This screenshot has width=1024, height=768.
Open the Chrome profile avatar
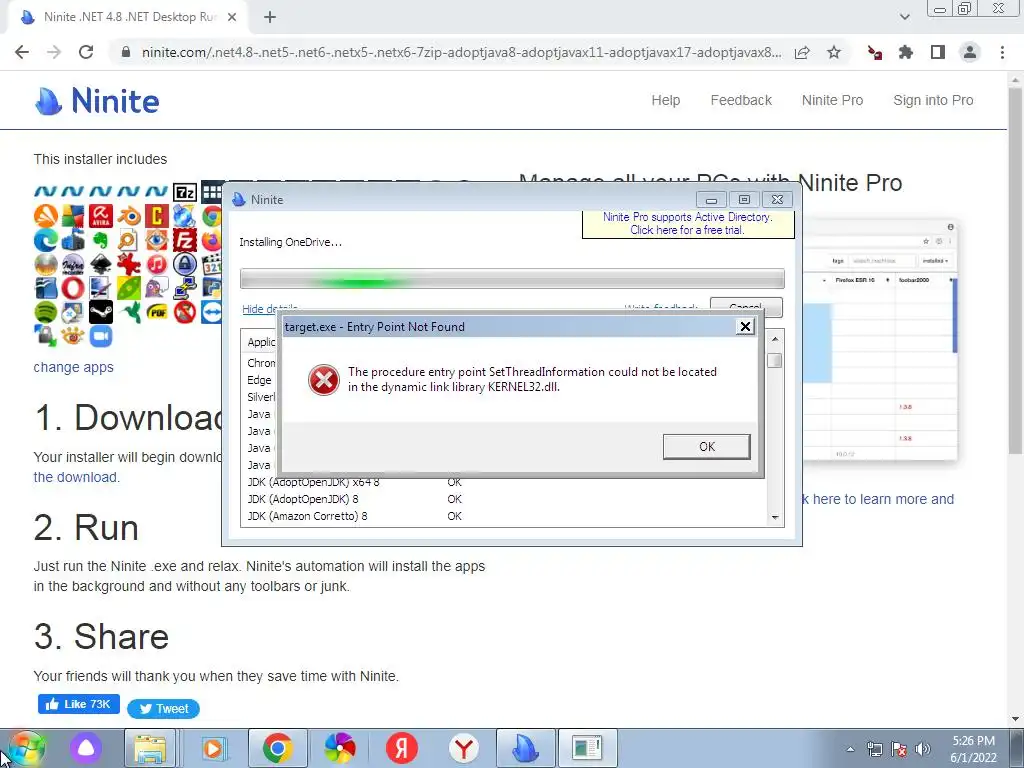(970, 52)
